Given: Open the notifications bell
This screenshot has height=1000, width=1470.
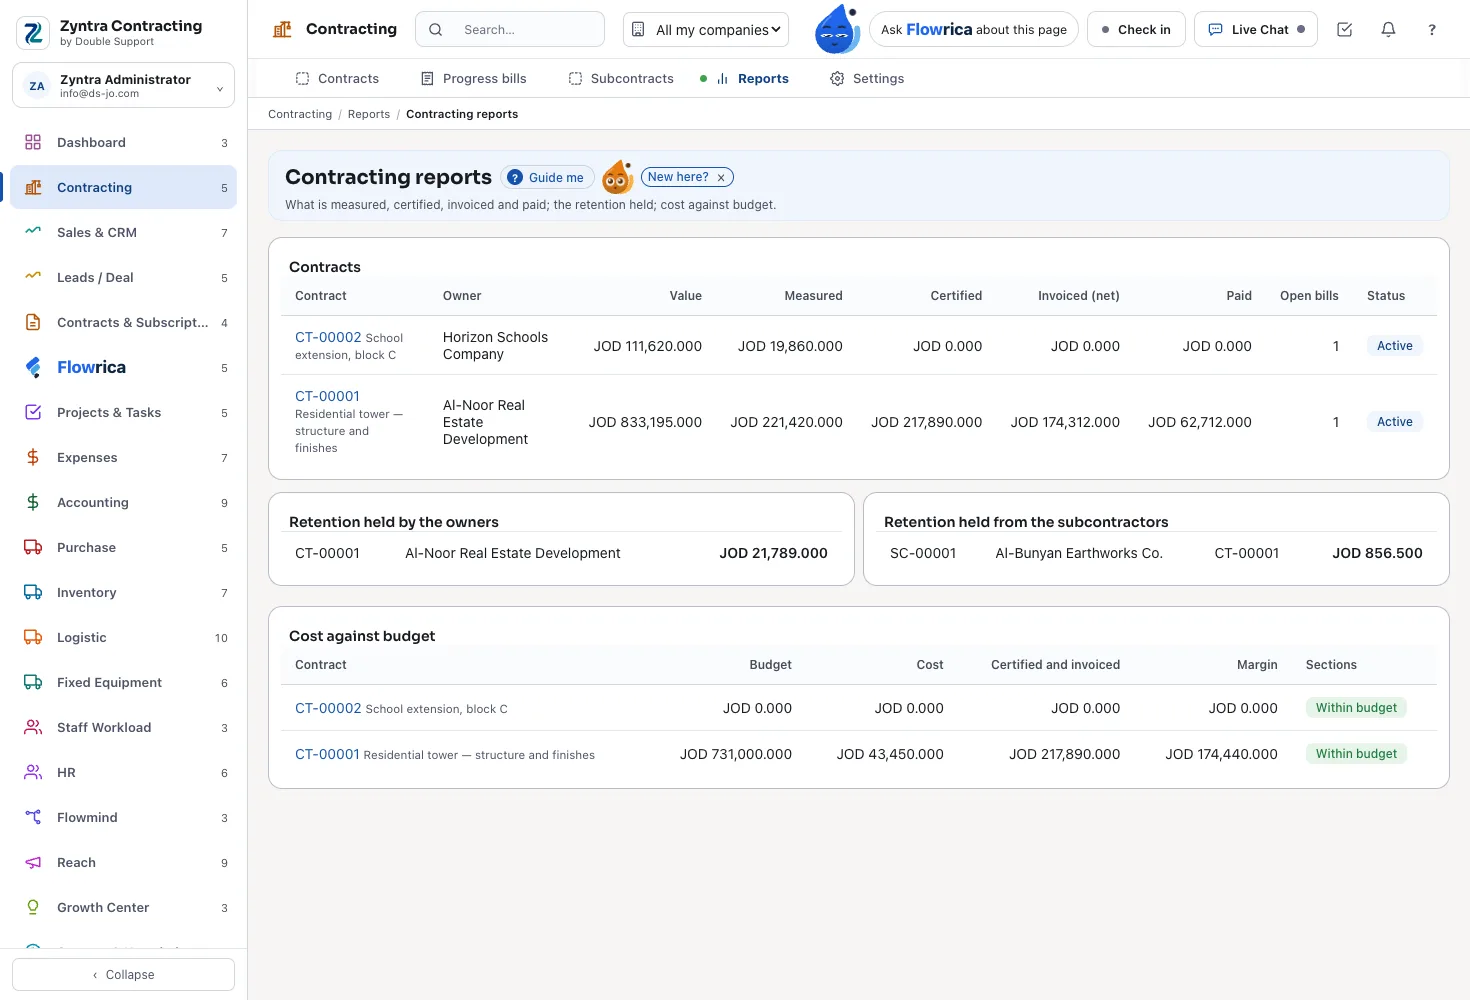Looking at the screenshot, I should pyautogui.click(x=1388, y=30).
